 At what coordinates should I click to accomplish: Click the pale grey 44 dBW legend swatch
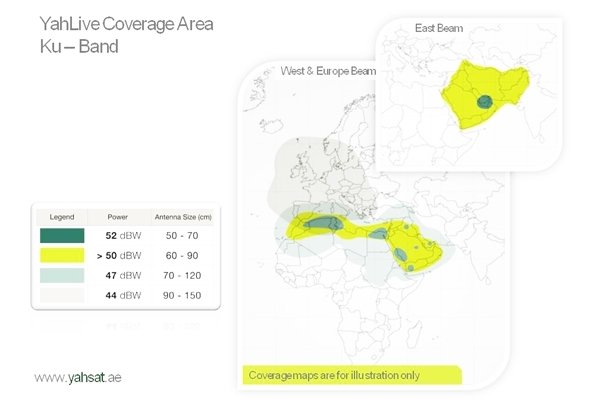pos(62,295)
